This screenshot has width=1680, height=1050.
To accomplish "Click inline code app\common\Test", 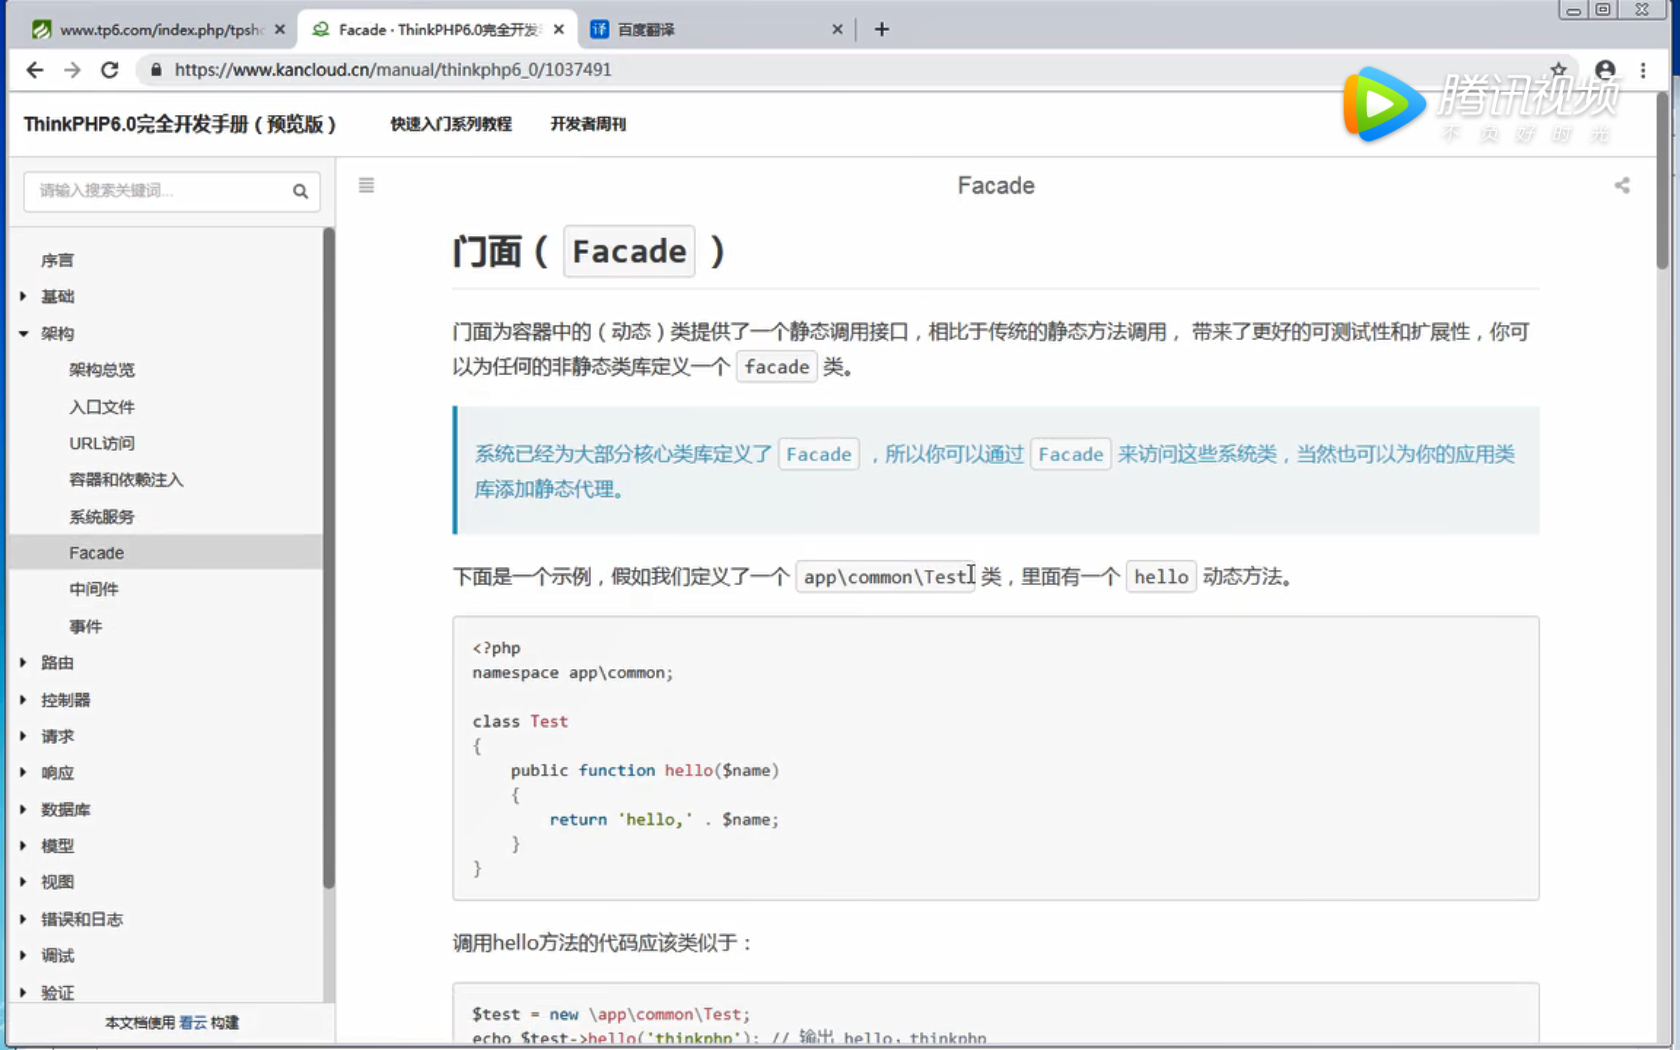I will pos(886,577).
